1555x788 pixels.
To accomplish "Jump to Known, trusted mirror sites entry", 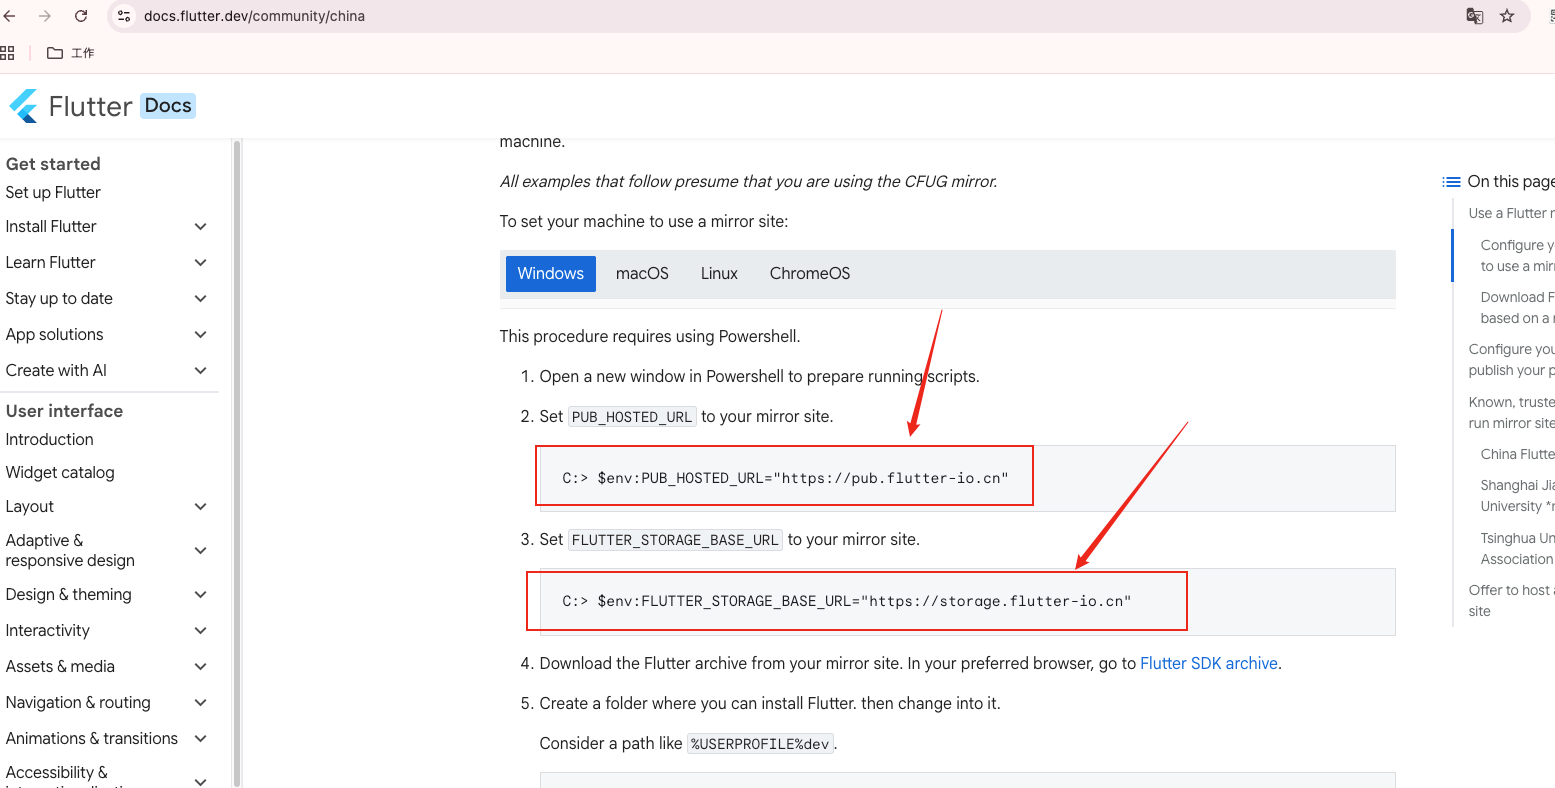I will 1511,412.
